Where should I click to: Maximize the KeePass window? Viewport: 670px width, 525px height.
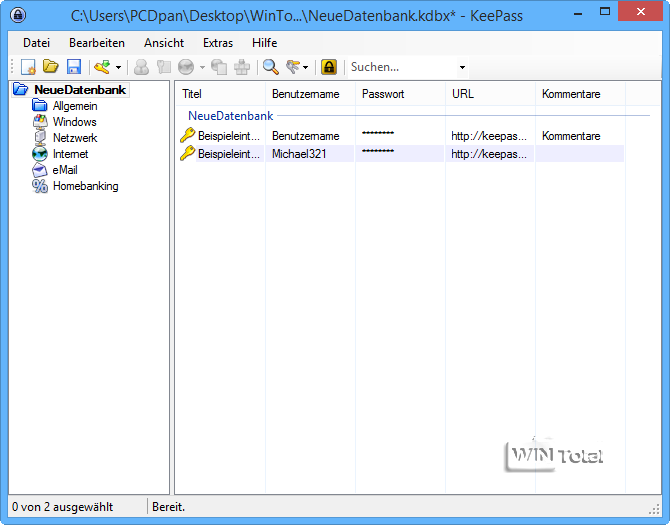click(x=605, y=12)
